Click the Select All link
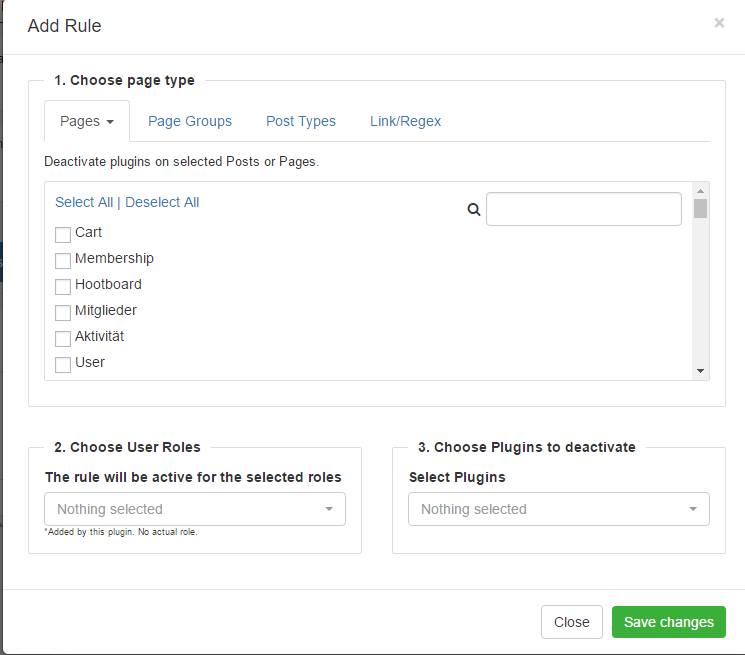Image resolution: width=745 pixels, height=655 pixels. click(84, 202)
